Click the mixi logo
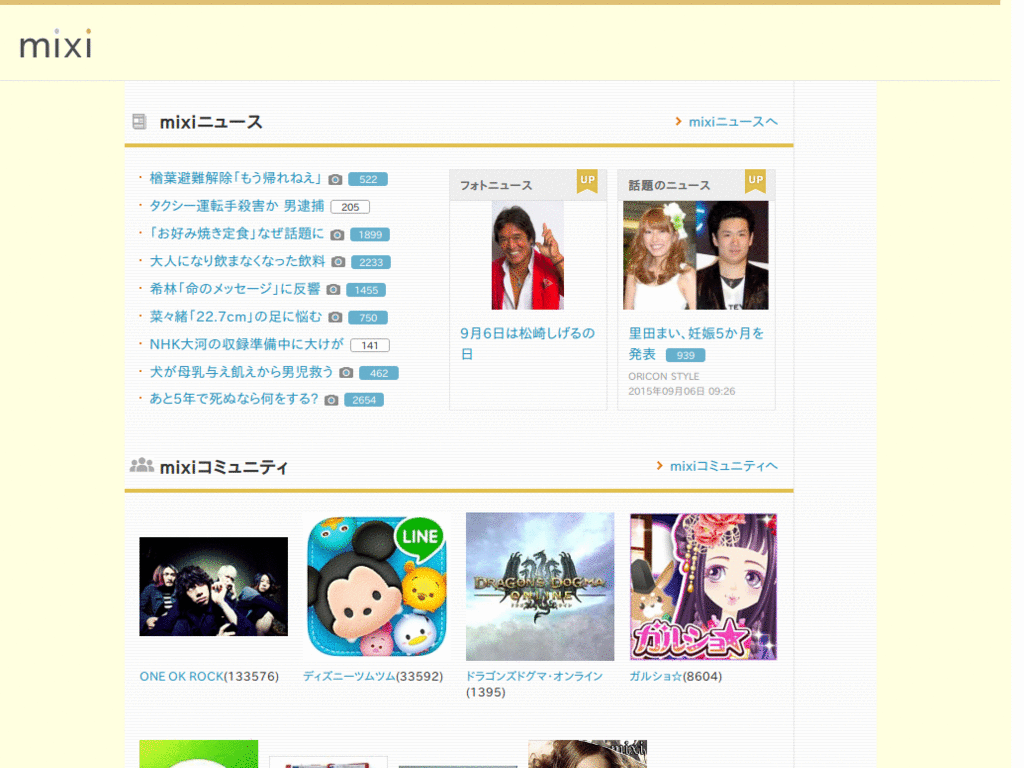The image size is (1024, 768). pos(56,44)
